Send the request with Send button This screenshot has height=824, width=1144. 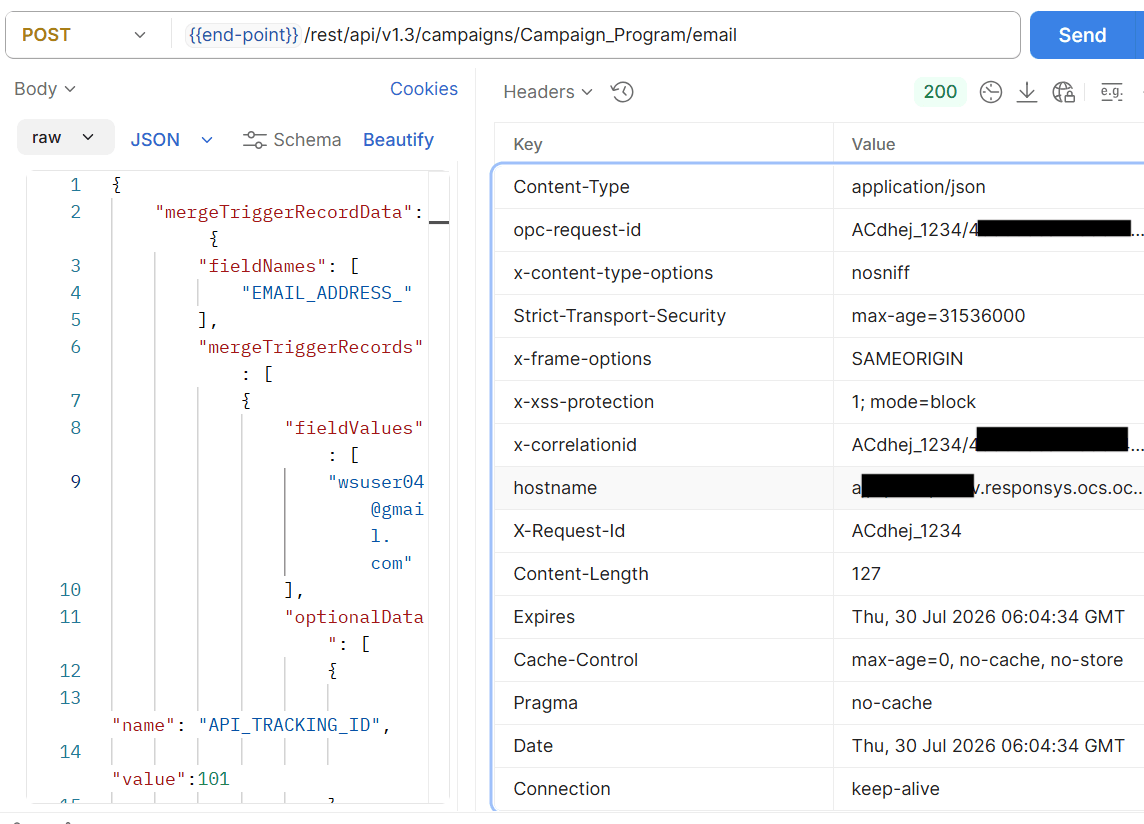click(x=1083, y=35)
